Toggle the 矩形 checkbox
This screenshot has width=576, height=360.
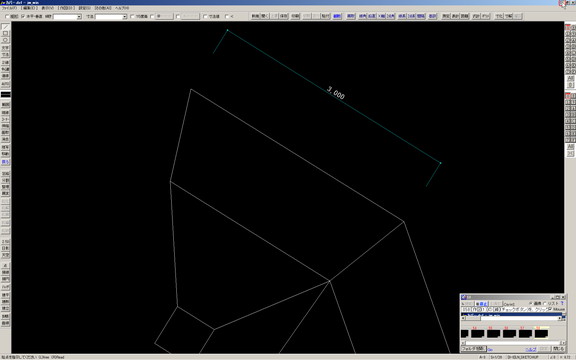[7, 17]
